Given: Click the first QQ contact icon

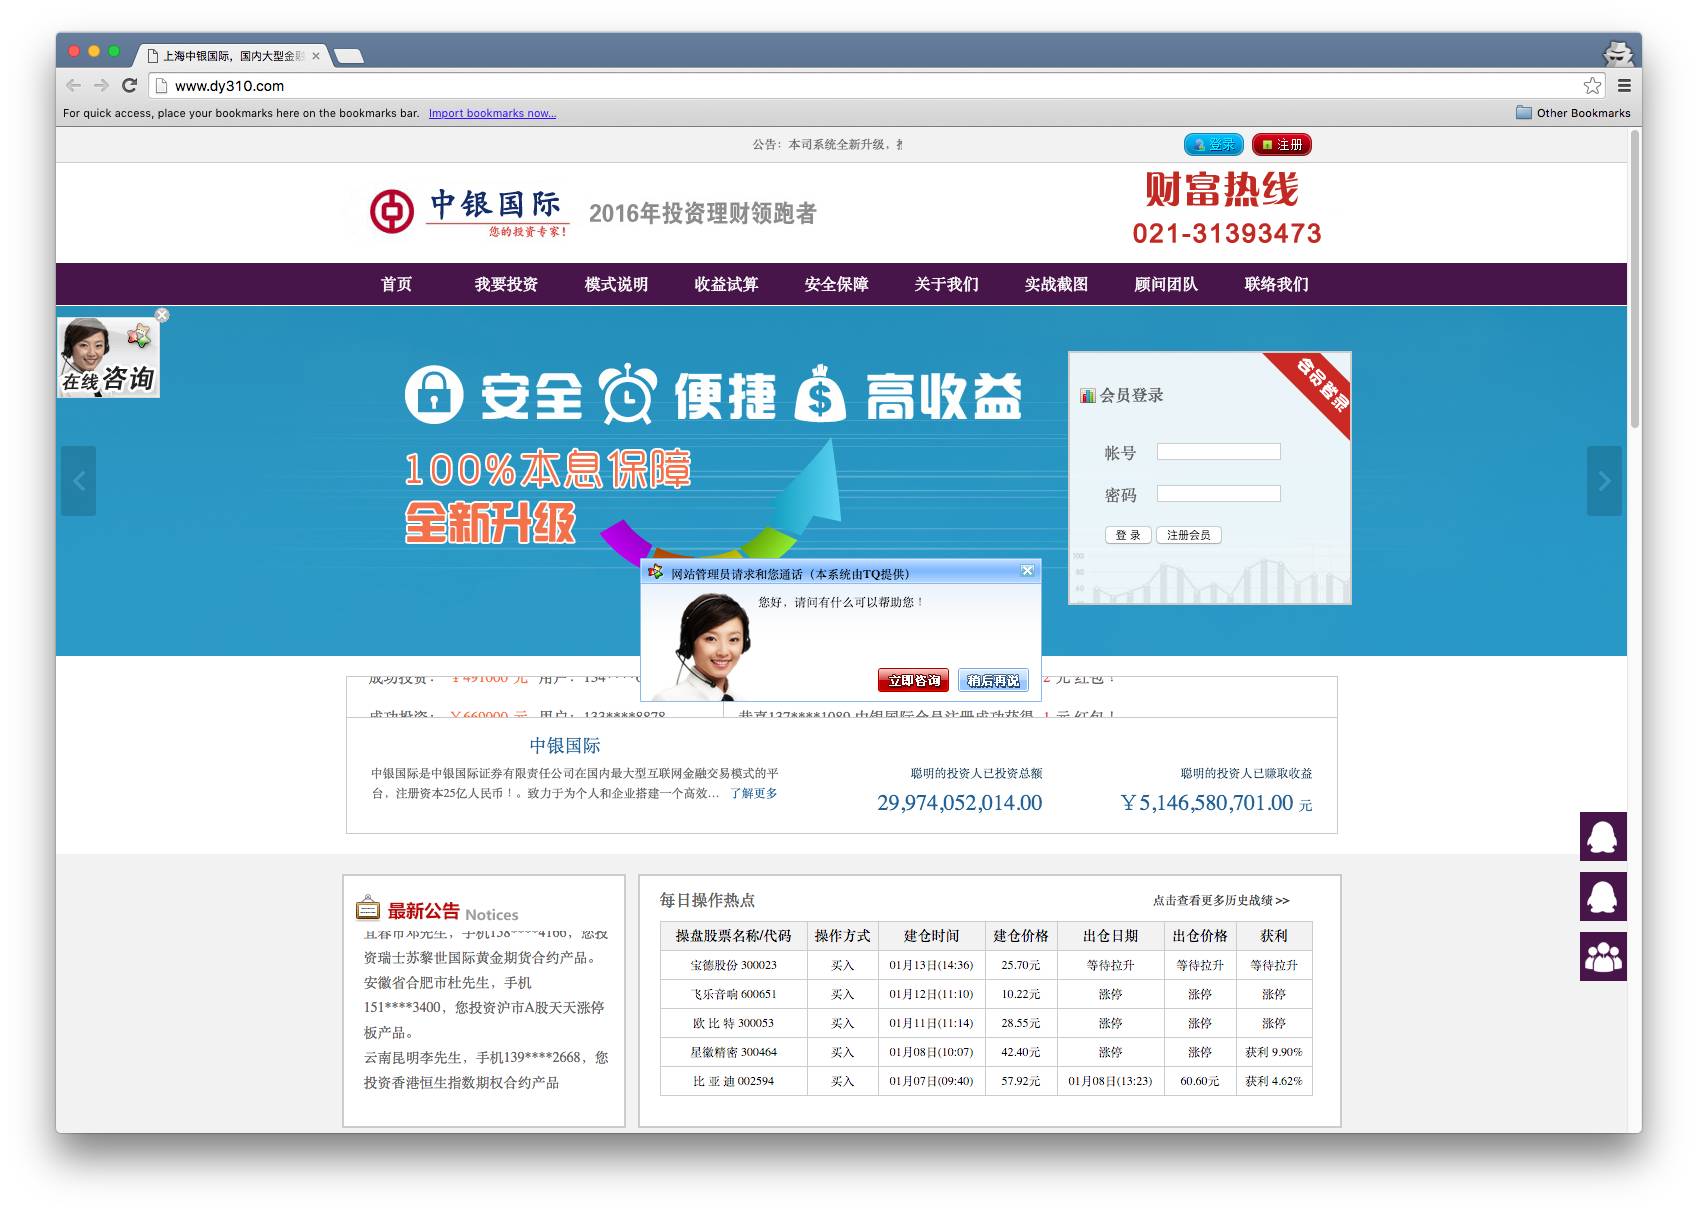Looking at the screenshot, I should coord(1603,836).
